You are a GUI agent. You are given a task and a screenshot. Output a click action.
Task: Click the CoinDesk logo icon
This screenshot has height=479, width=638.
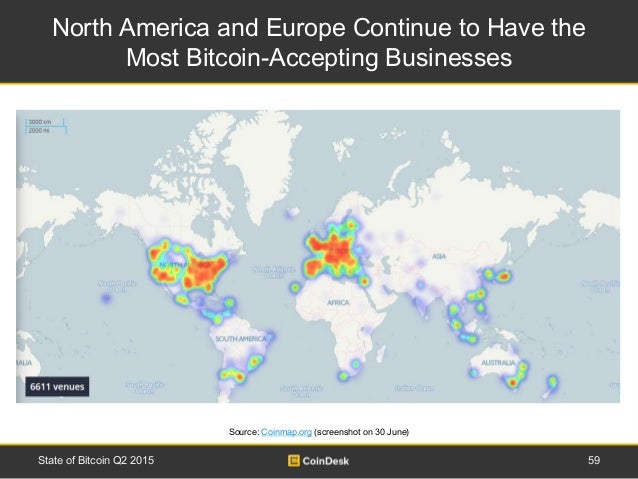pyautogui.click(x=293, y=461)
